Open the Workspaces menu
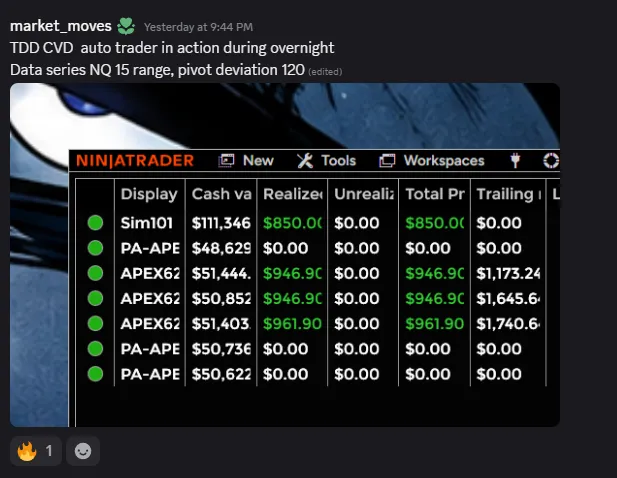This screenshot has width=617, height=478. click(444, 161)
